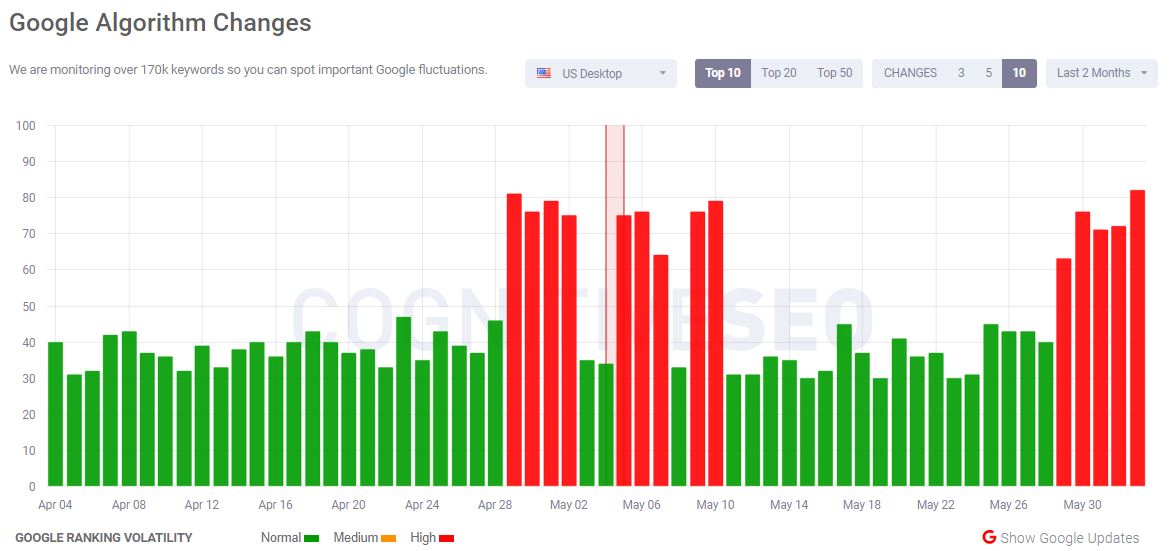Toggle the Normal green legend swatch
The width and height of the screenshot is (1172, 551).
point(312,538)
